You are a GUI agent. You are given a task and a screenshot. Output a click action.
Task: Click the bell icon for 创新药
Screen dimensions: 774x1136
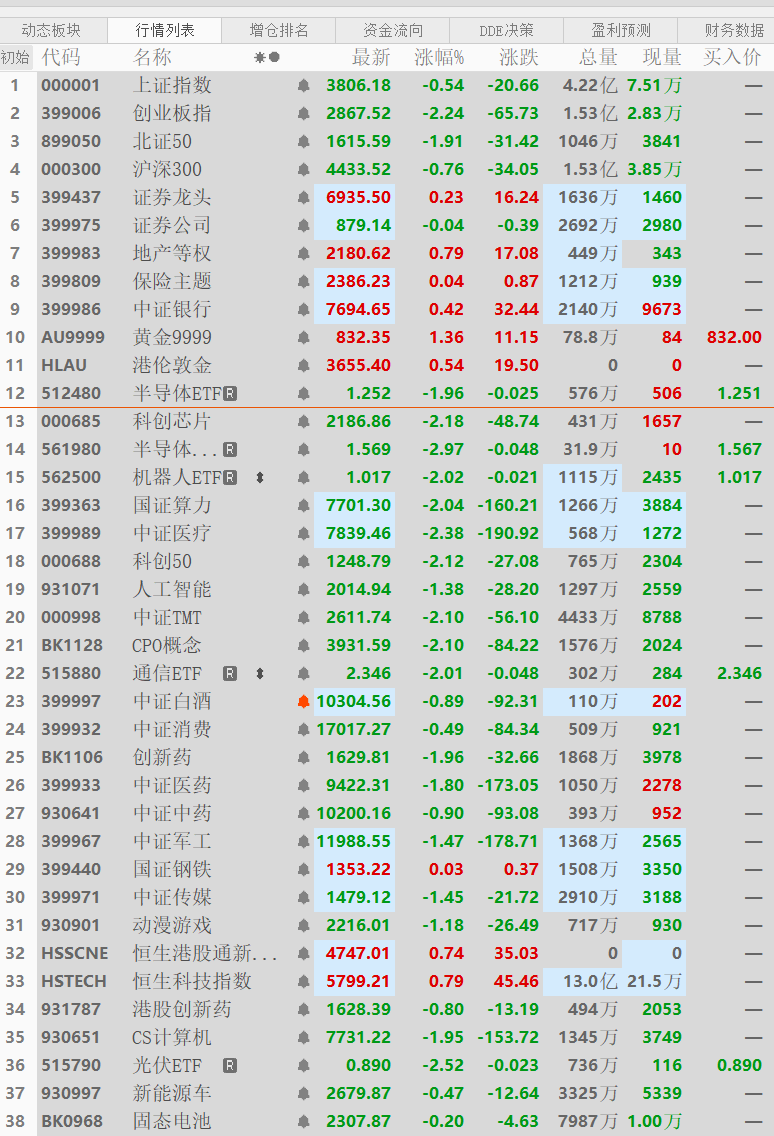[304, 758]
